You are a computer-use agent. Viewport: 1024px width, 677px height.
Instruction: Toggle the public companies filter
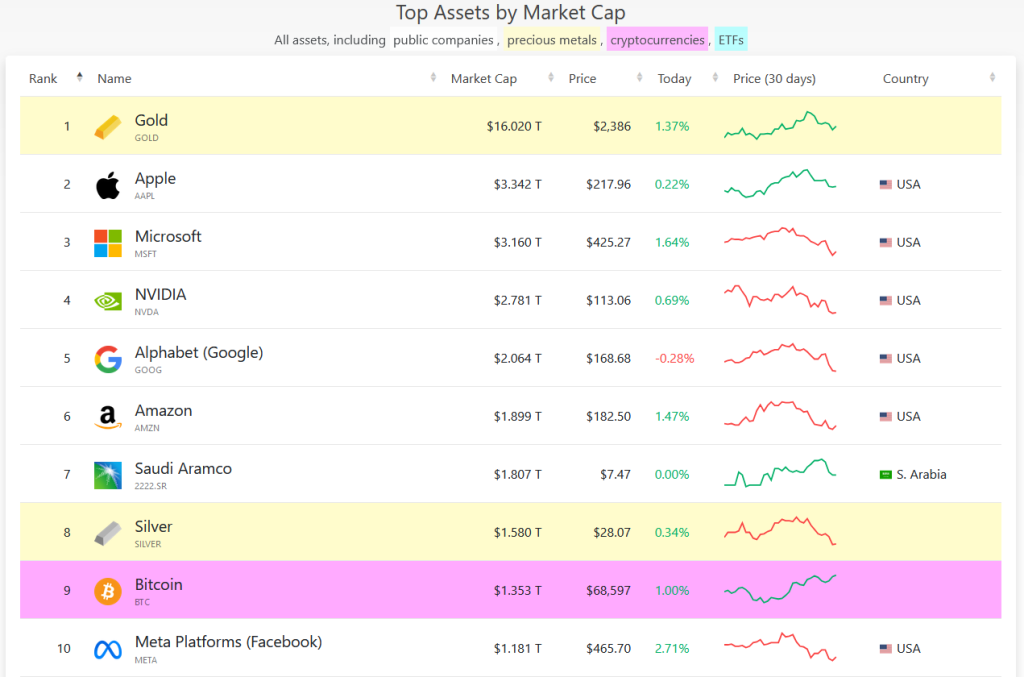443,40
